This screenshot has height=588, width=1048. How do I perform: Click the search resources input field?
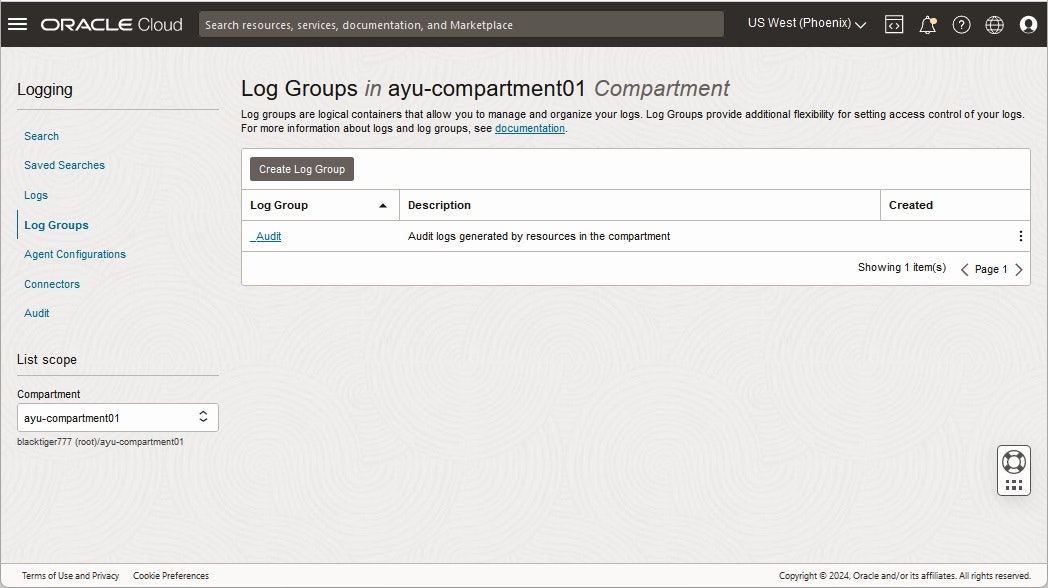point(461,25)
